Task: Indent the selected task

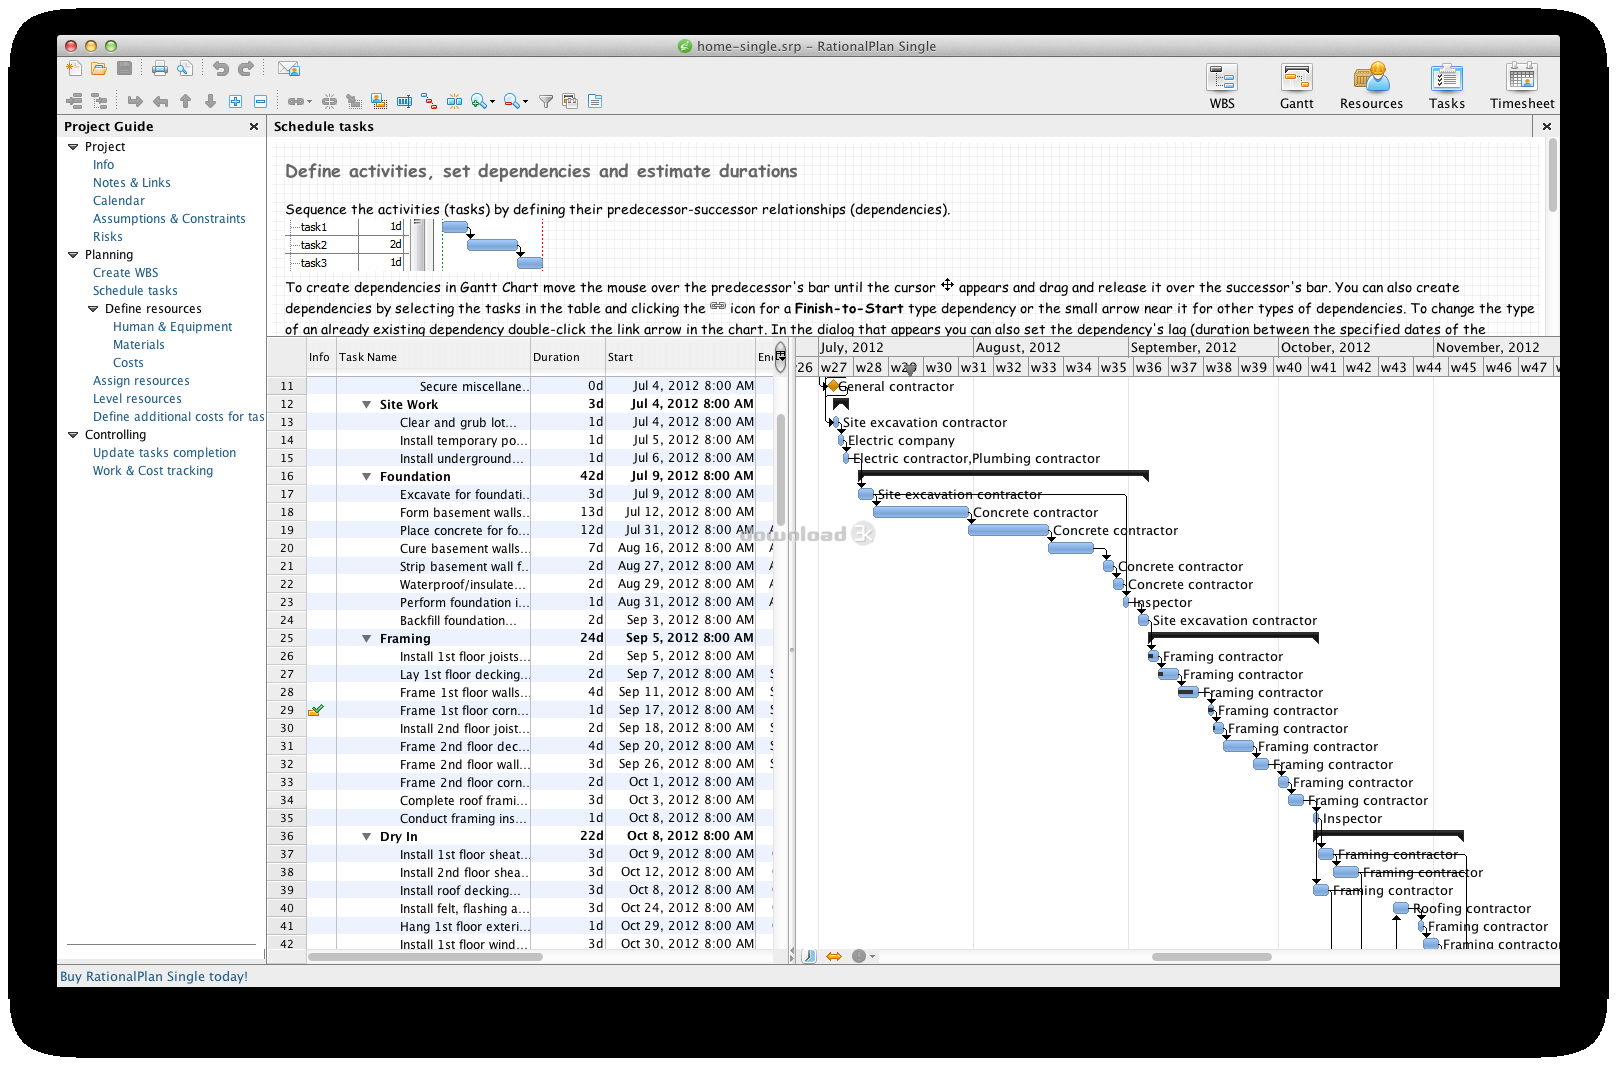Action: pyautogui.click(x=135, y=101)
